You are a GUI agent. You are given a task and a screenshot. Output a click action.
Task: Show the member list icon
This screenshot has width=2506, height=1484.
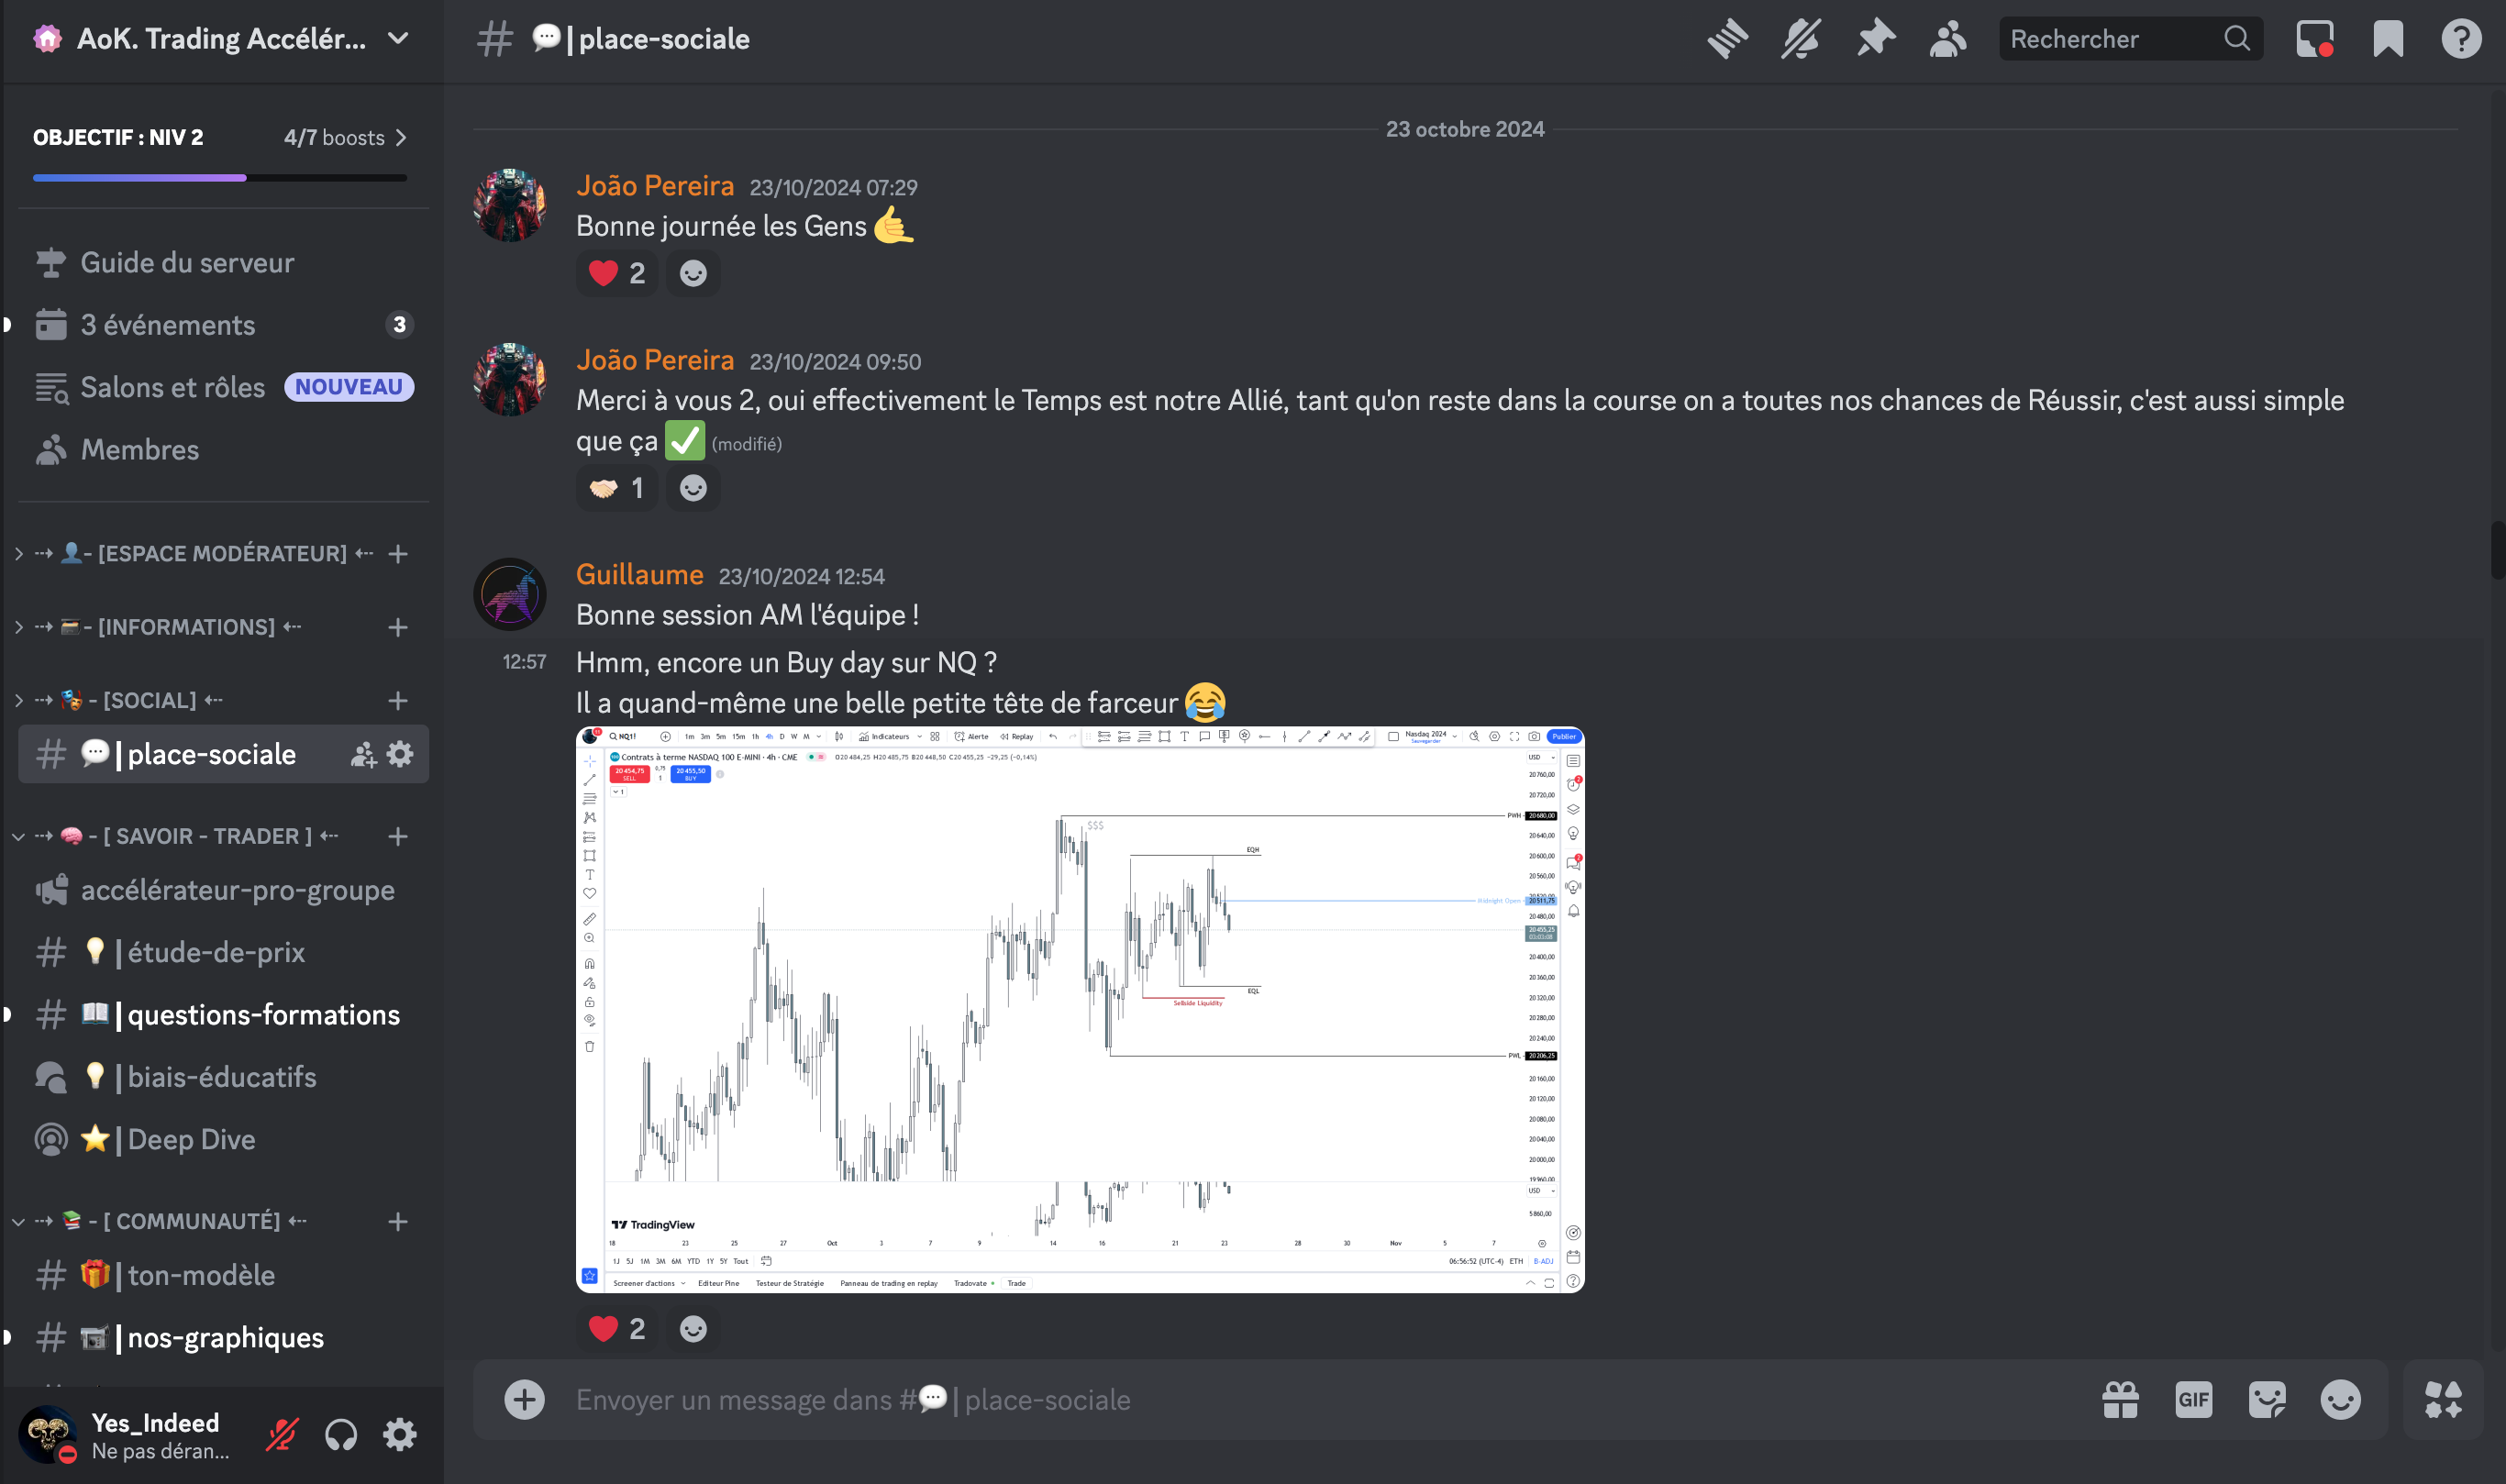coord(1948,39)
